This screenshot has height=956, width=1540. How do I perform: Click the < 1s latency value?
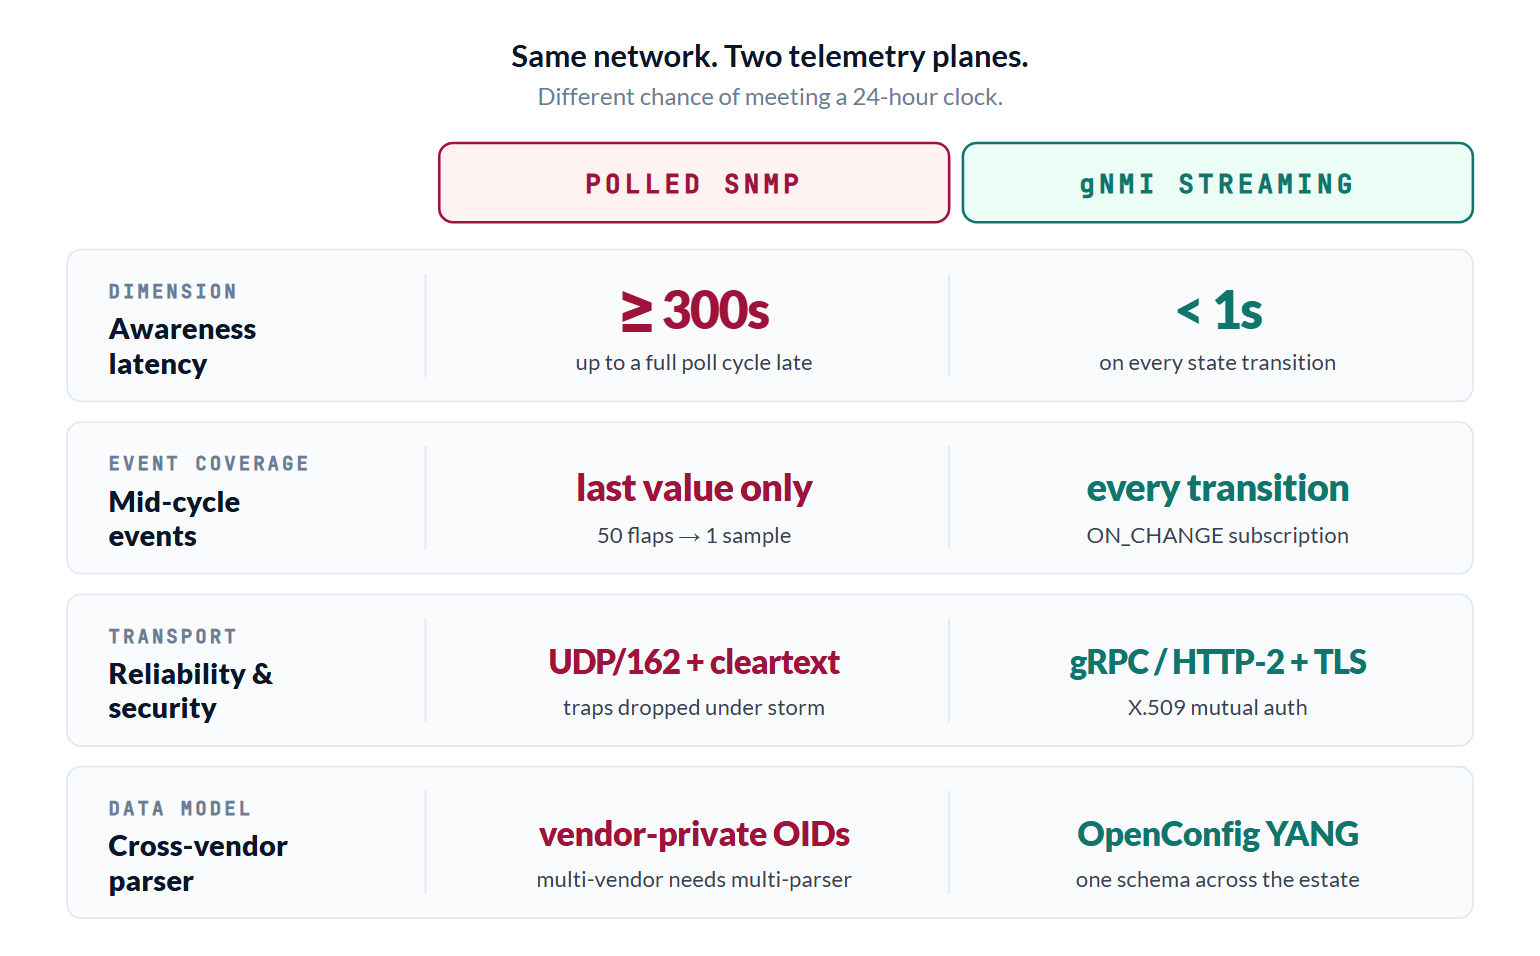[x=1218, y=310]
